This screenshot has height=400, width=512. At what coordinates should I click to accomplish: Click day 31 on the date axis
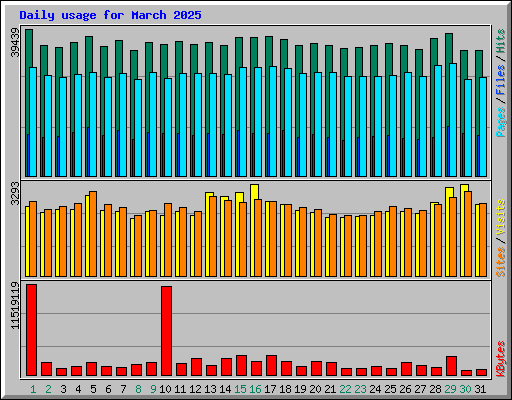480,389
